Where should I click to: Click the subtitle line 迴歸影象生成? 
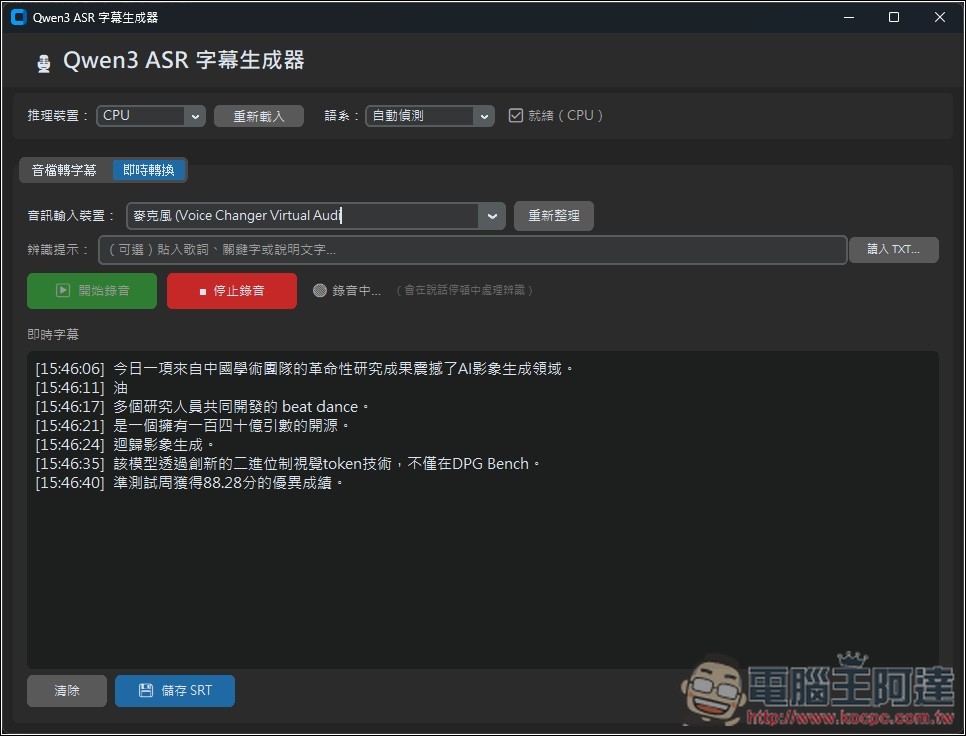(125, 445)
